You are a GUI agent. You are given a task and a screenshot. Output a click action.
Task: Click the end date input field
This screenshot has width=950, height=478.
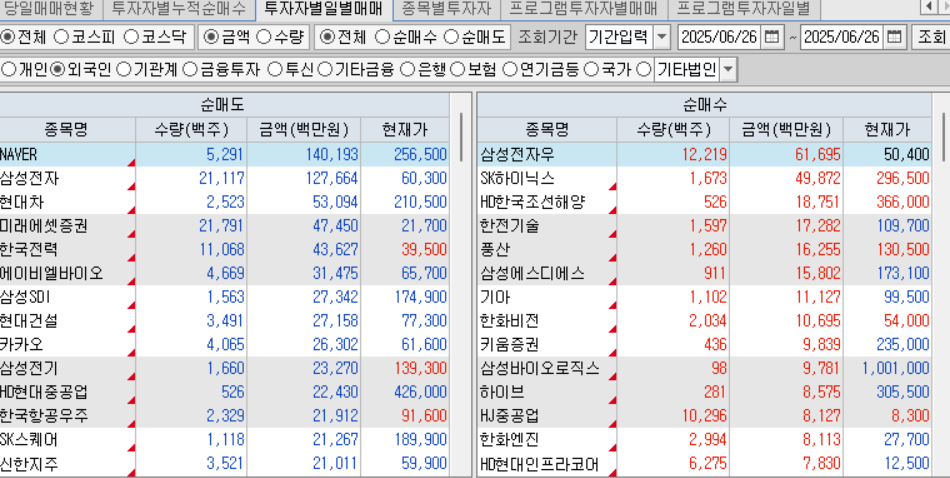pos(842,37)
